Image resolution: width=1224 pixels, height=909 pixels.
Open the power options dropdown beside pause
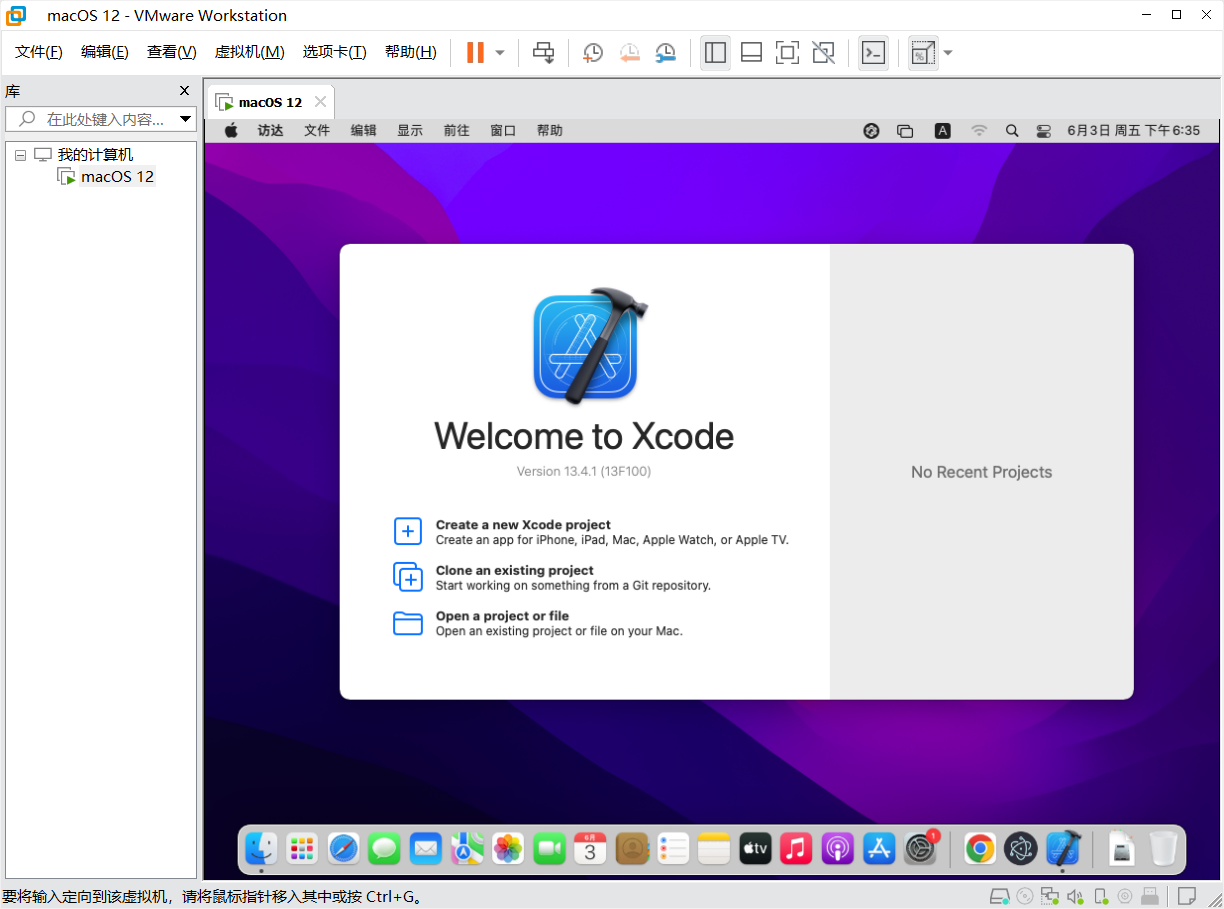tap(500, 53)
